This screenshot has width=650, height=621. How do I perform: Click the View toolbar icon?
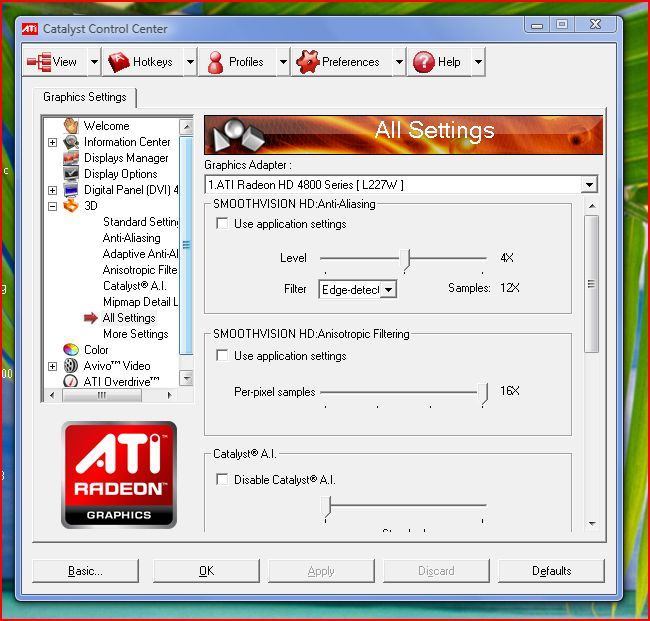pyautogui.click(x=39, y=62)
